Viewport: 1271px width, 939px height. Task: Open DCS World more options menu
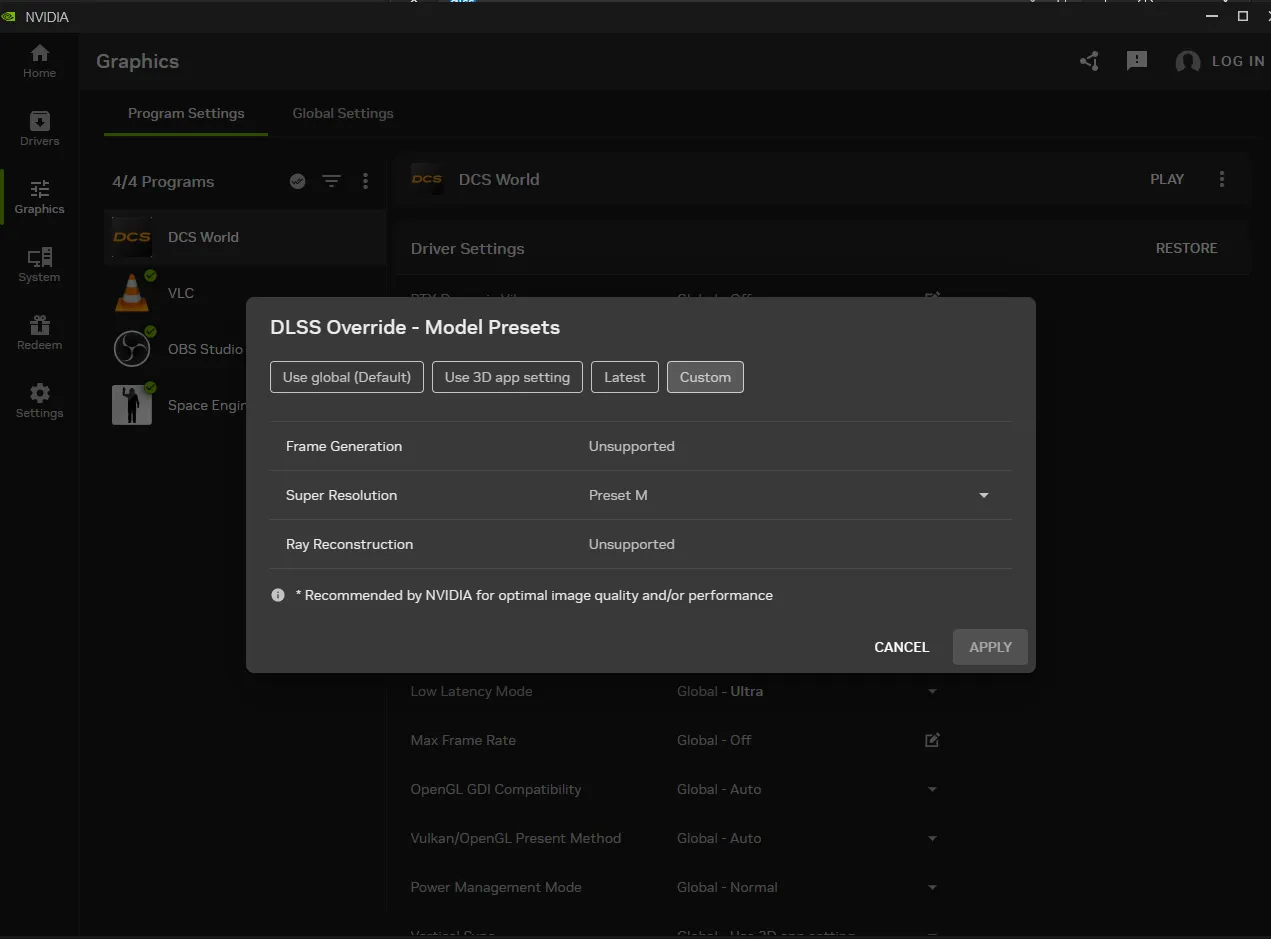click(x=1222, y=179)
